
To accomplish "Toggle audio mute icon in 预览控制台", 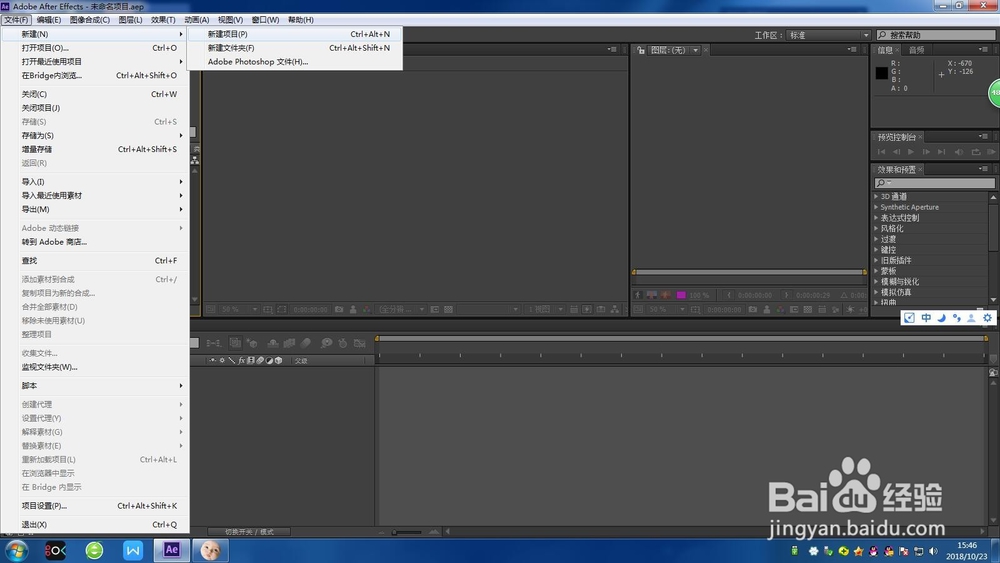I will 959,152.
